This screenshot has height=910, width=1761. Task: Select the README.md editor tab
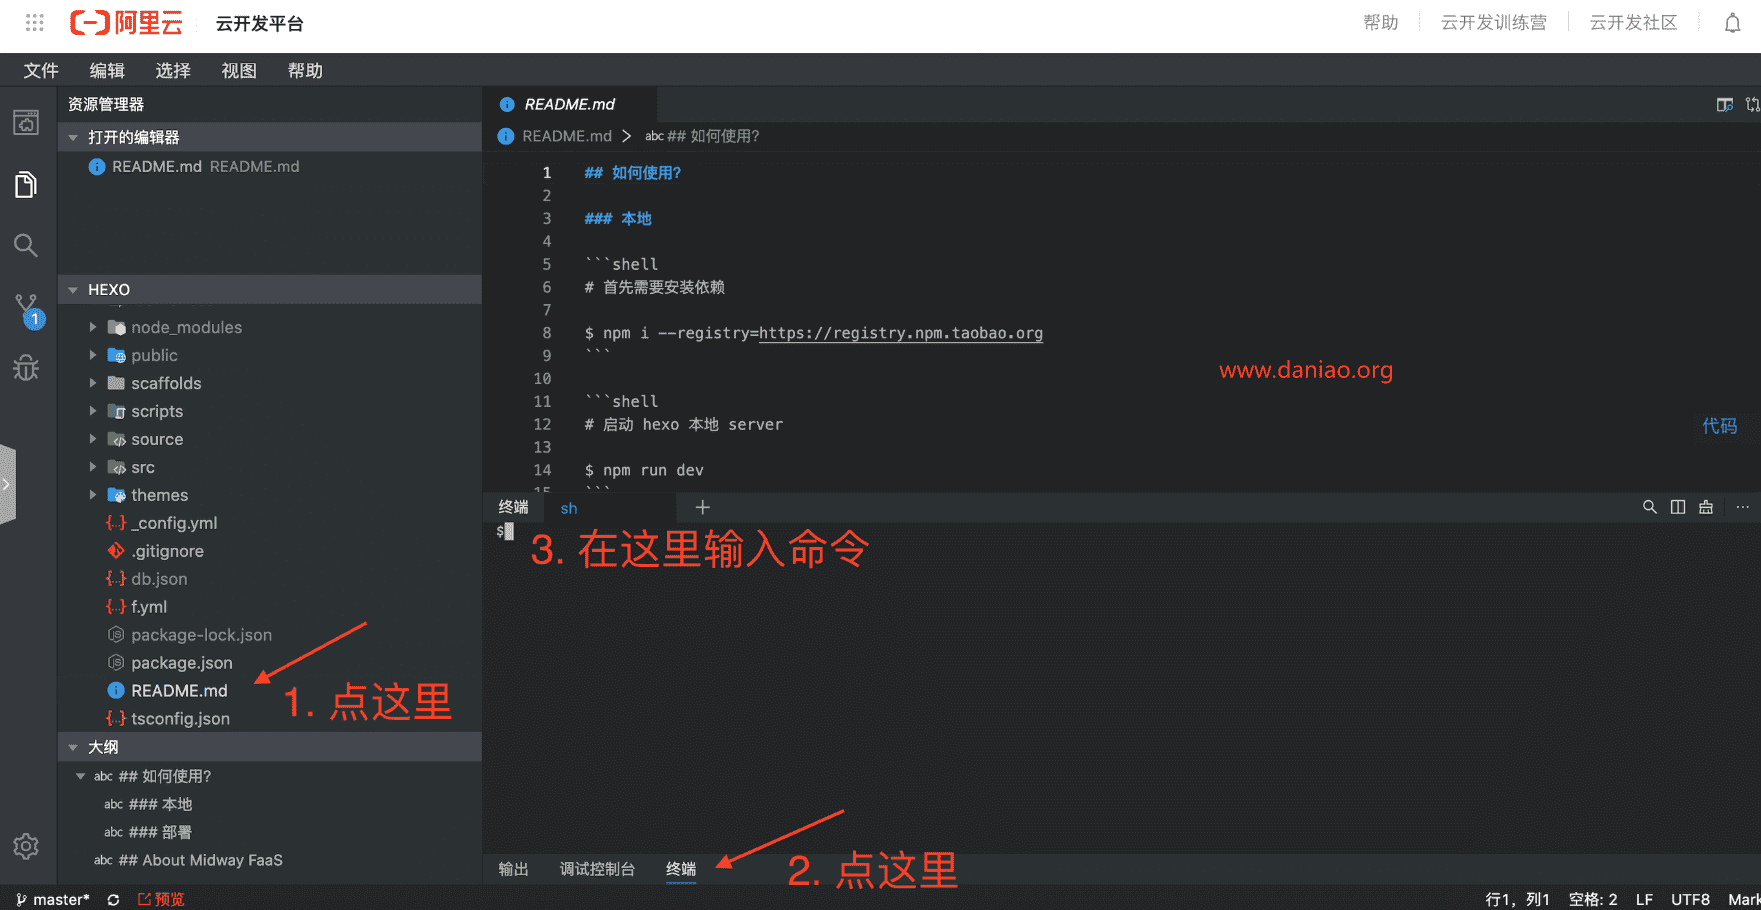[x=570, y=104]
